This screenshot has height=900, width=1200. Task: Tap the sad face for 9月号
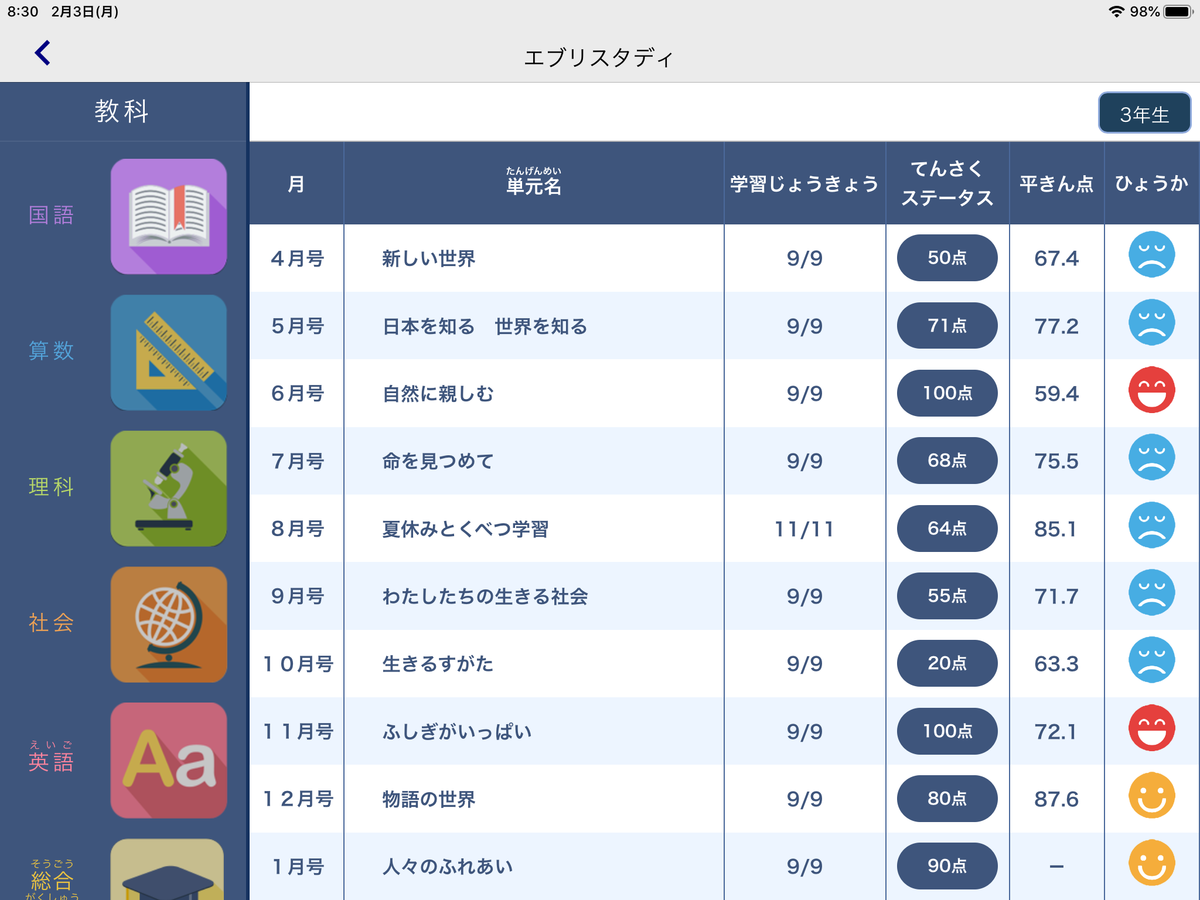(1151, 593)
